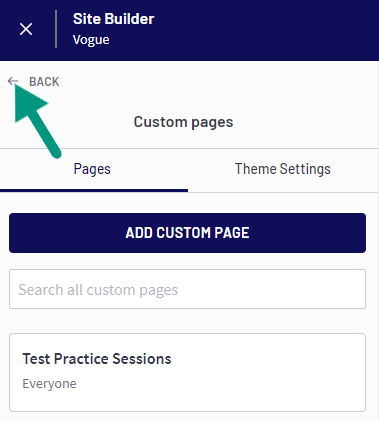Viewport: 379px width, 421px height.
Task: Click the Everyone label on the page card
Action: (49, 384)
